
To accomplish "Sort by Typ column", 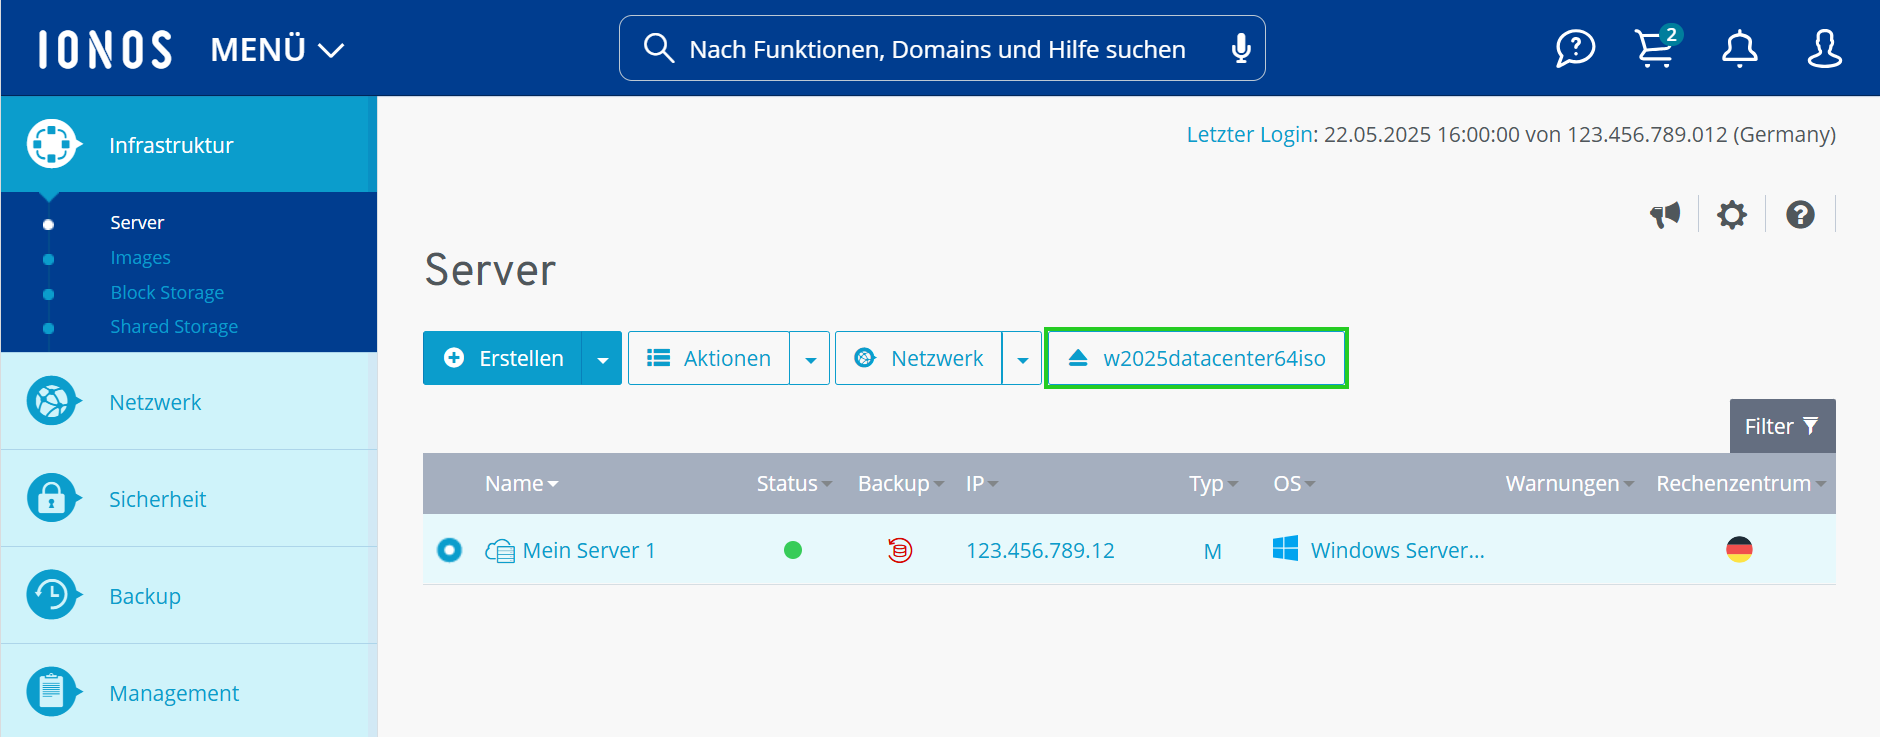I will (1213, 483).
